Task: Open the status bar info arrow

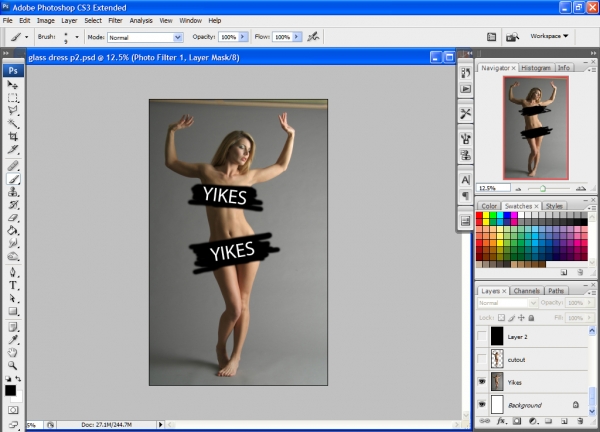Action: tap(161, 424)
